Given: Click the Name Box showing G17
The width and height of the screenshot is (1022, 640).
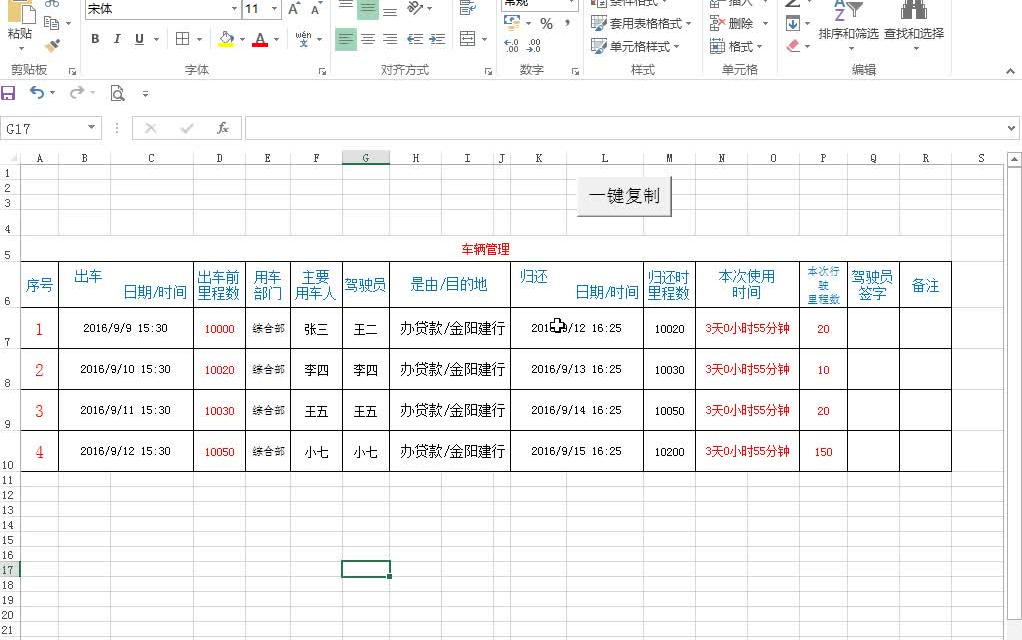Looking at the screenshot, I should pos(45,128).
